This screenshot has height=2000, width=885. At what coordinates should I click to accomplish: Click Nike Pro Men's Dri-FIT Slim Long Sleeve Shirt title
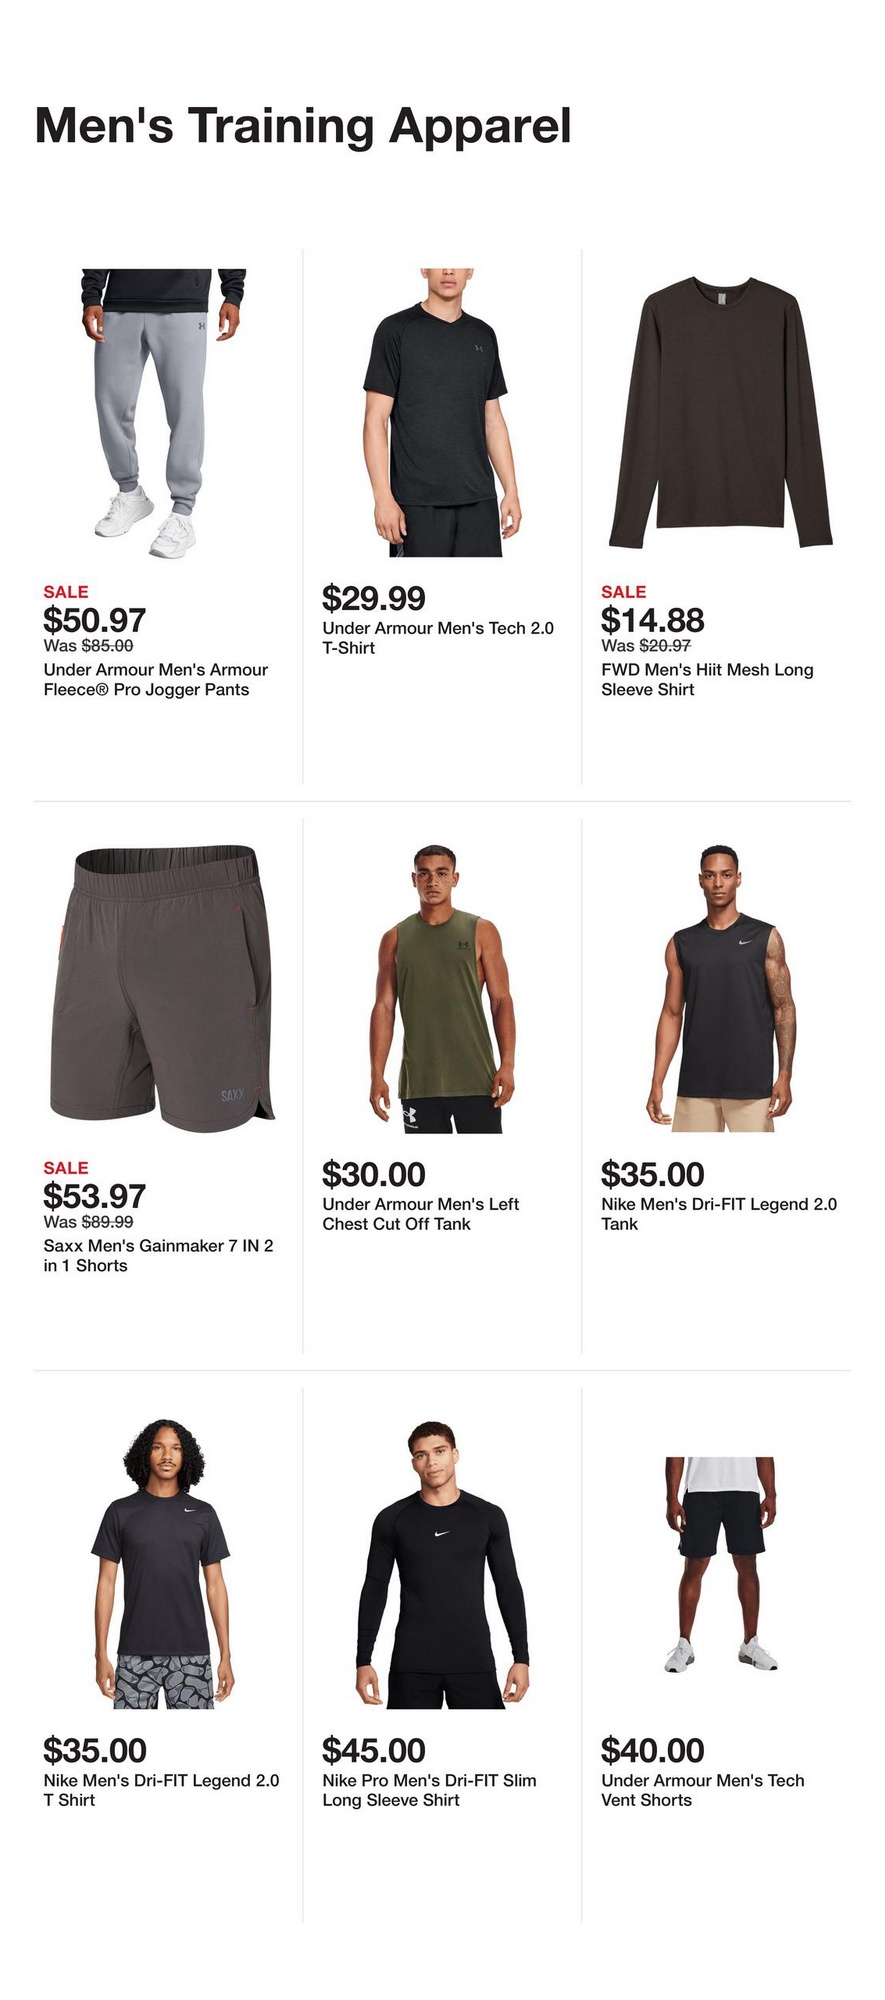tap(429, 1790)
